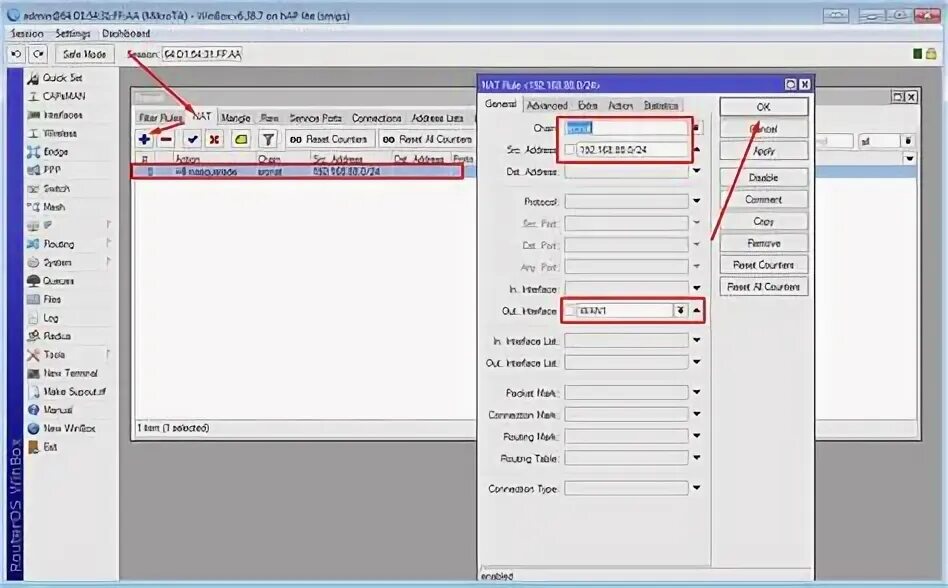This screenshot has width=948, height=588.
Task: Toggle the Safe Mode button
Action: point(84,54)
